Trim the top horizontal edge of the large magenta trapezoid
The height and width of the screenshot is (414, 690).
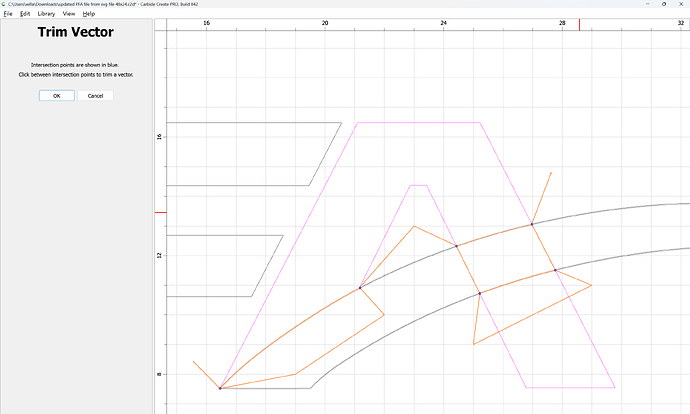[418, 123]
